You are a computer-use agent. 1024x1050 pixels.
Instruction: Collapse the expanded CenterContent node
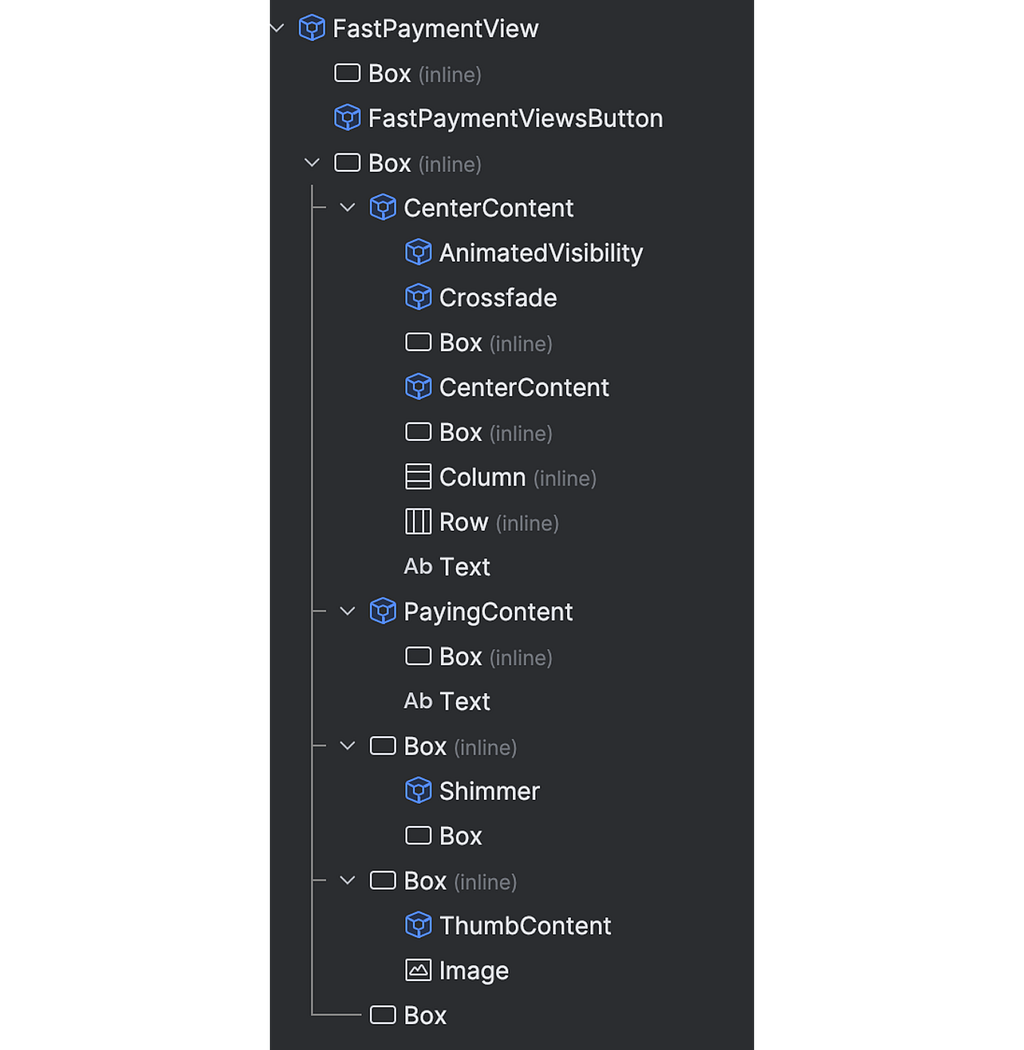point(347,208)
